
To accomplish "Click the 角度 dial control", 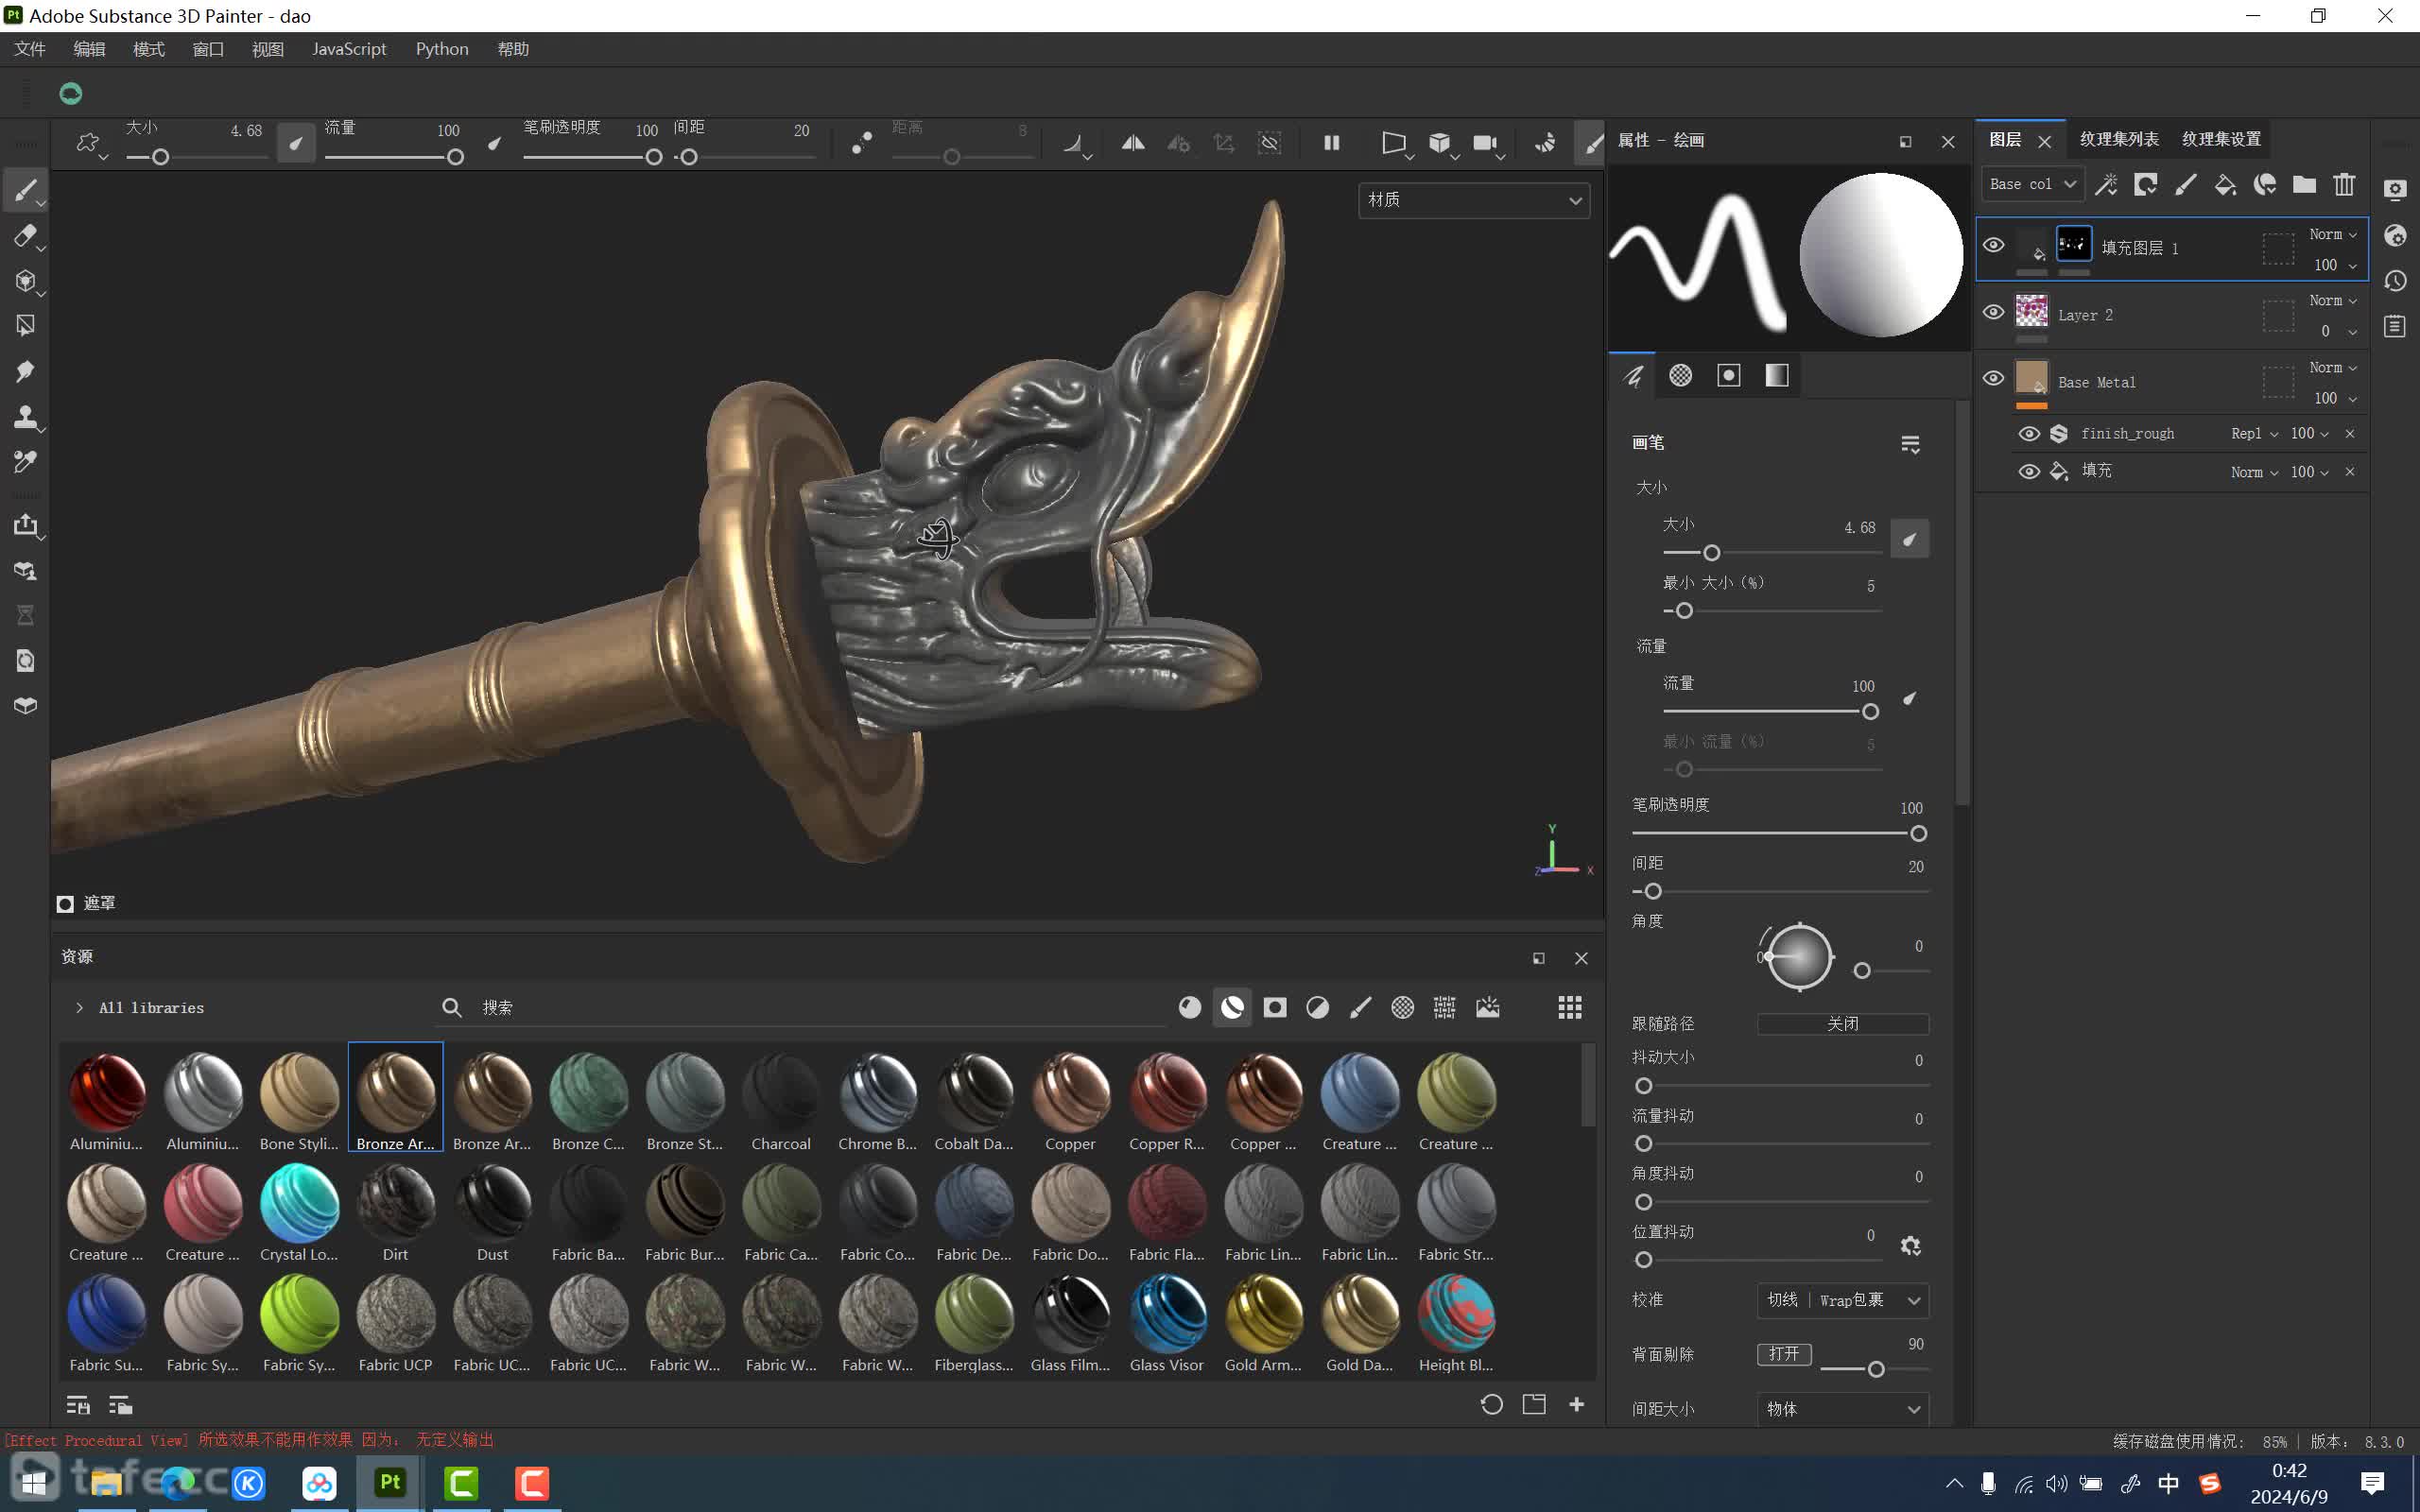I will [1799, 957].
